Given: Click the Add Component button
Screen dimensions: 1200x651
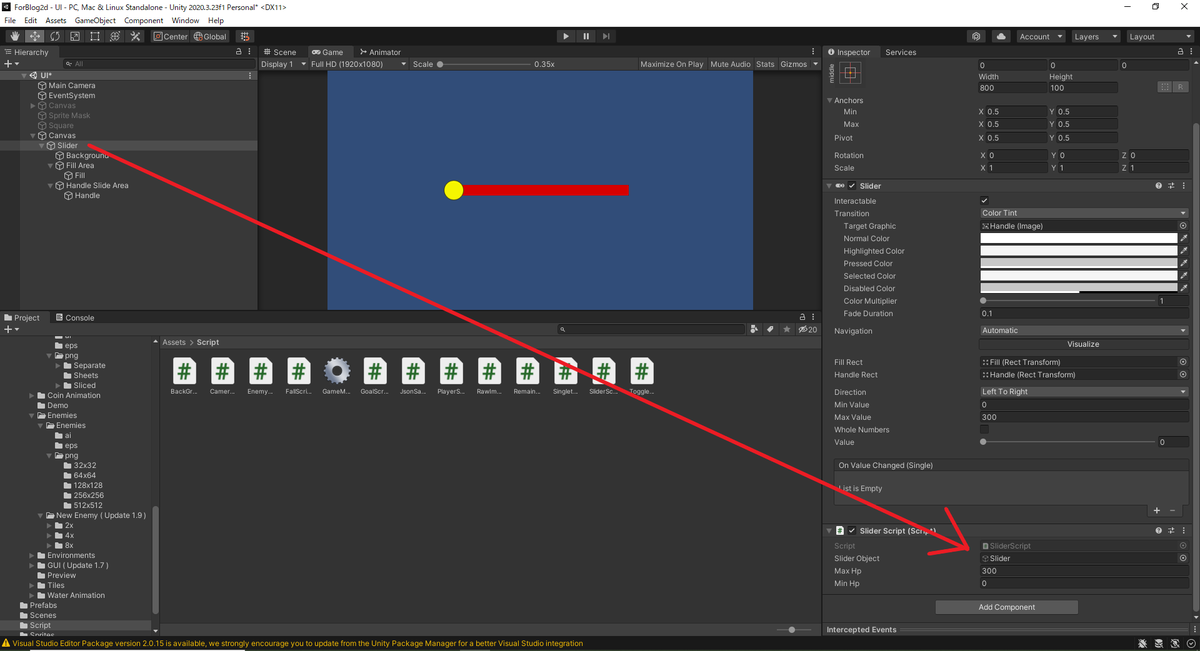Looking at the screenshot, I should click(1006, 606).
